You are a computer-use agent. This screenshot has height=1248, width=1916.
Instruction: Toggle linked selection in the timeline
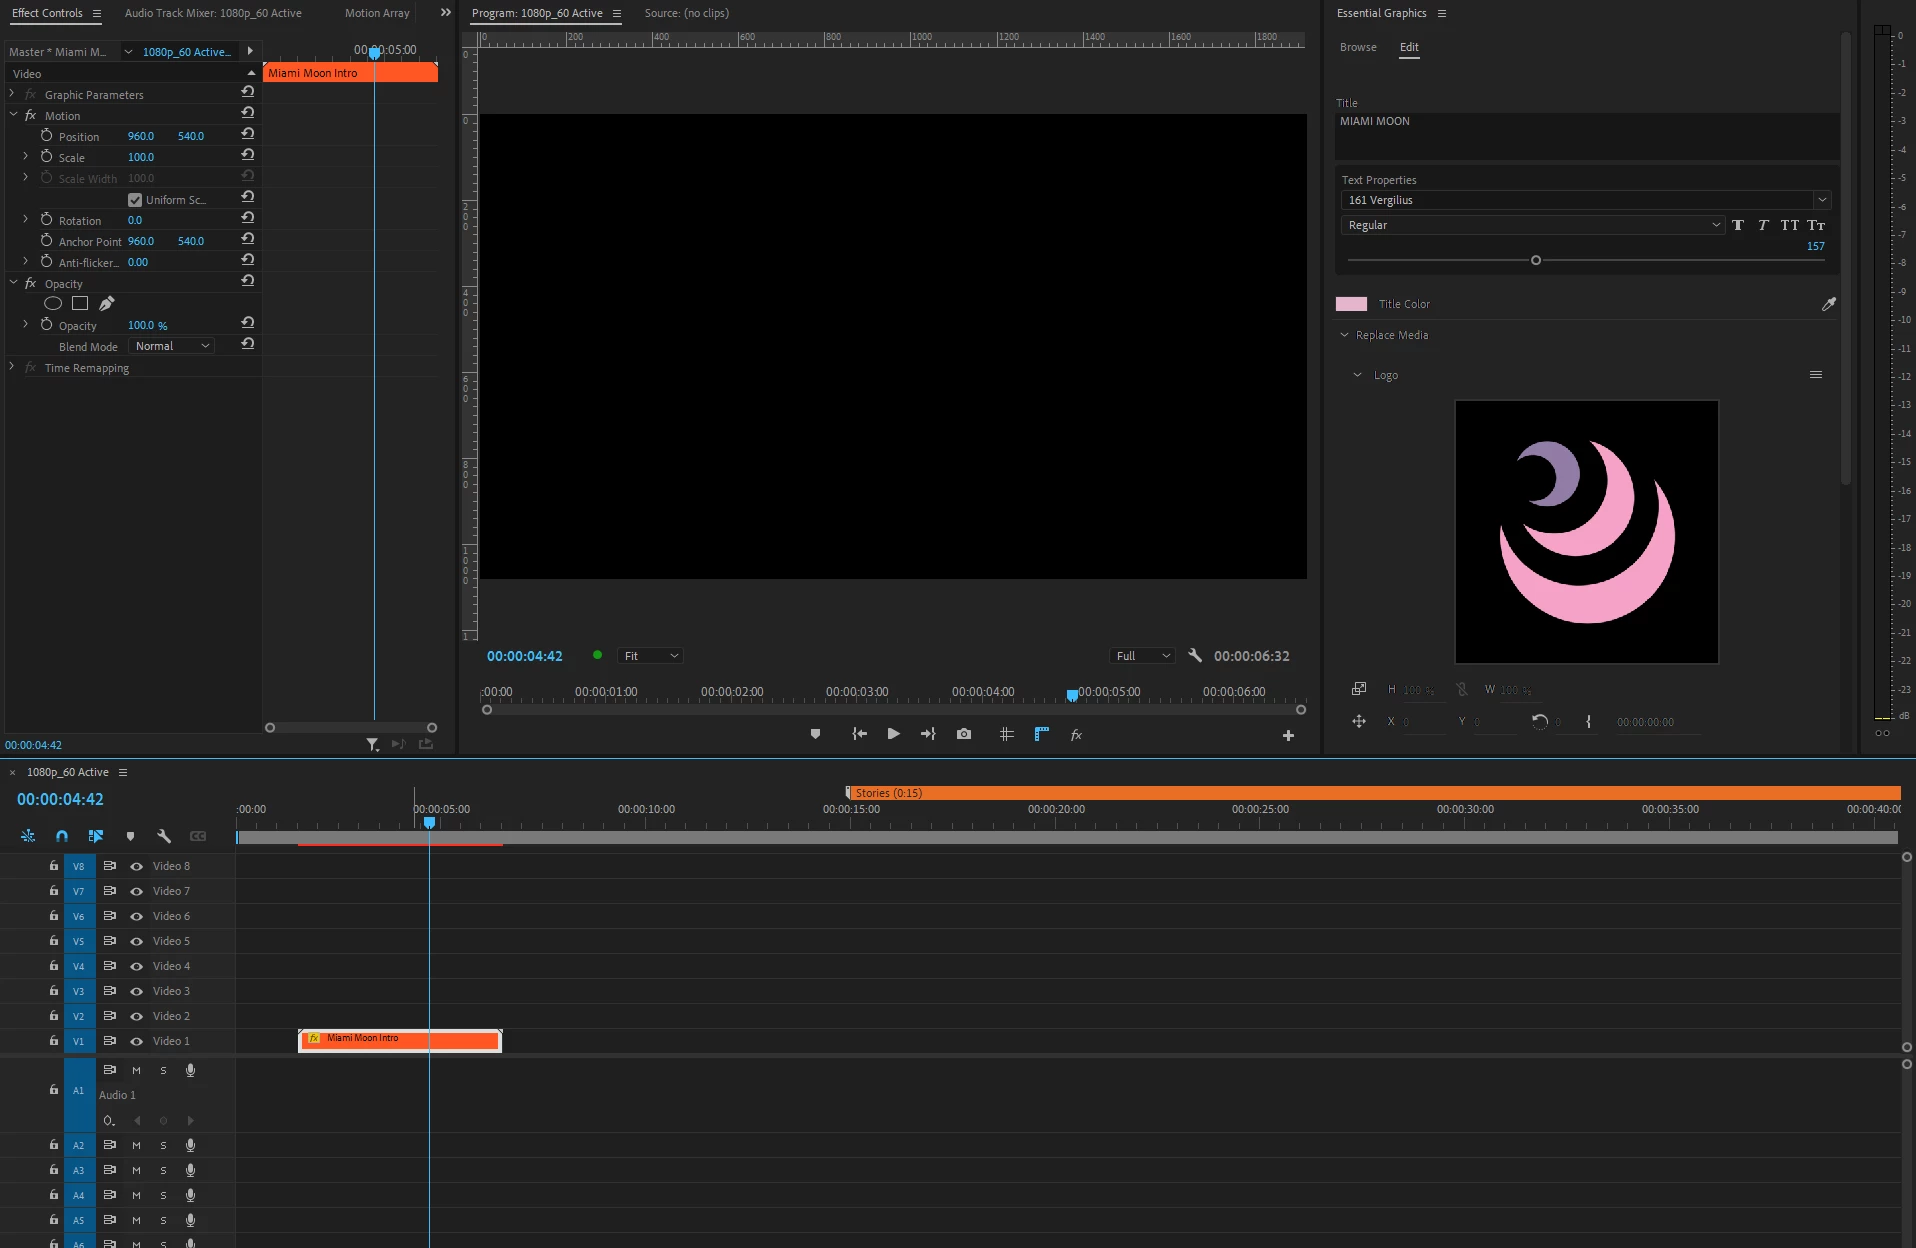point(96,836)
